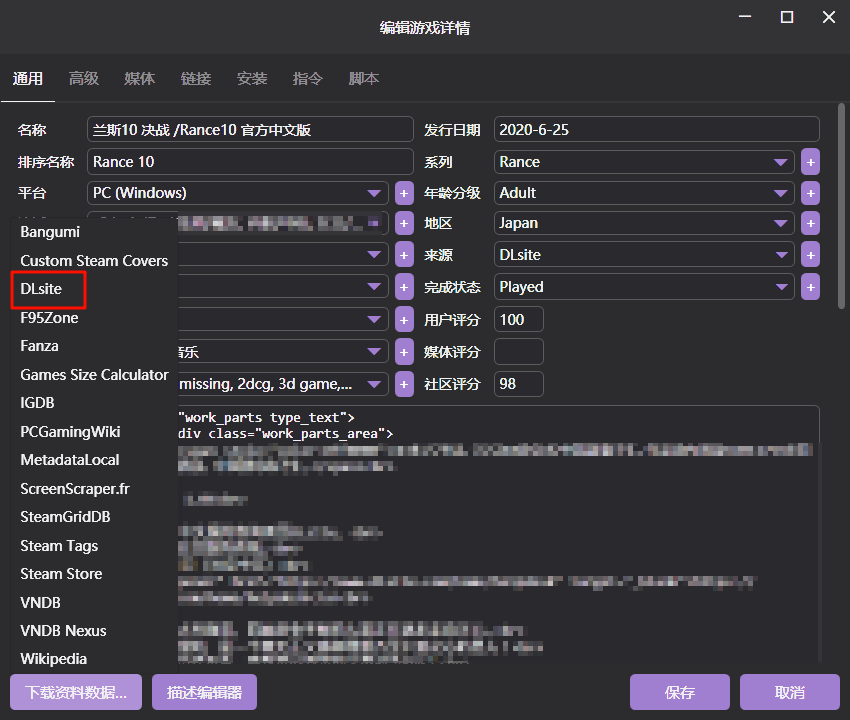Add a region using 地区 plus button

click(810, 224)
